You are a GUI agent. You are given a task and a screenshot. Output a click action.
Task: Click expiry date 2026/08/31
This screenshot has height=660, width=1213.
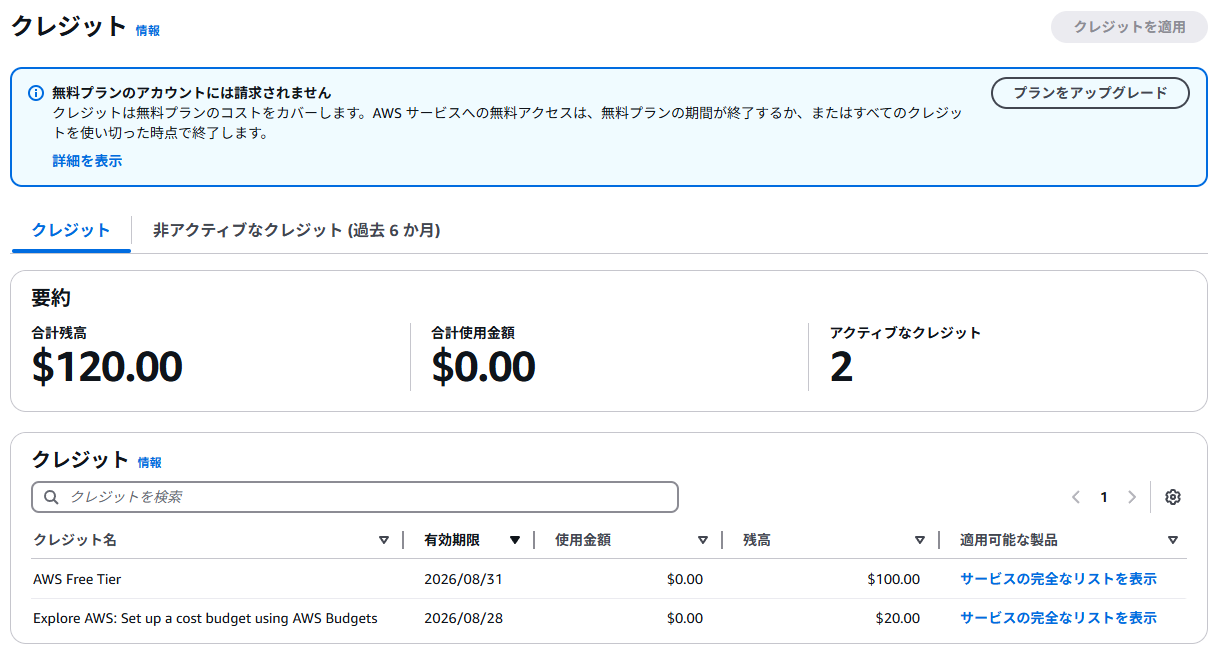coord(464,579)
